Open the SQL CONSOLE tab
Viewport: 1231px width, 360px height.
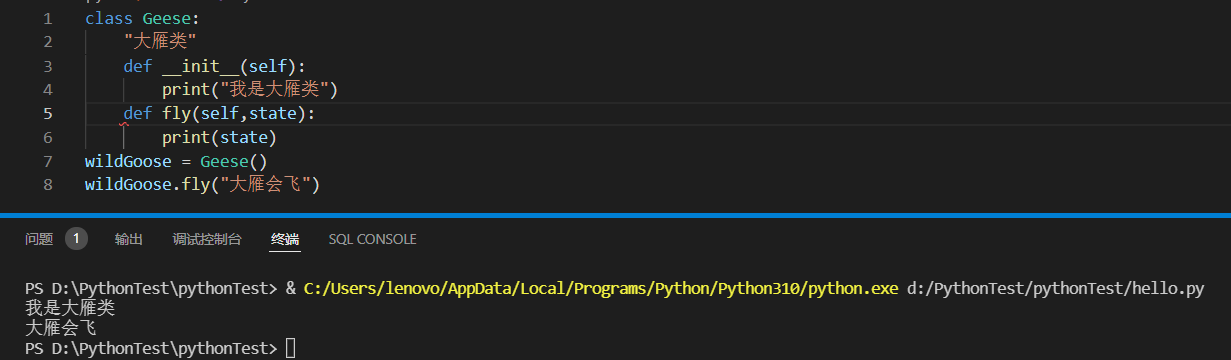coord(372,239)
